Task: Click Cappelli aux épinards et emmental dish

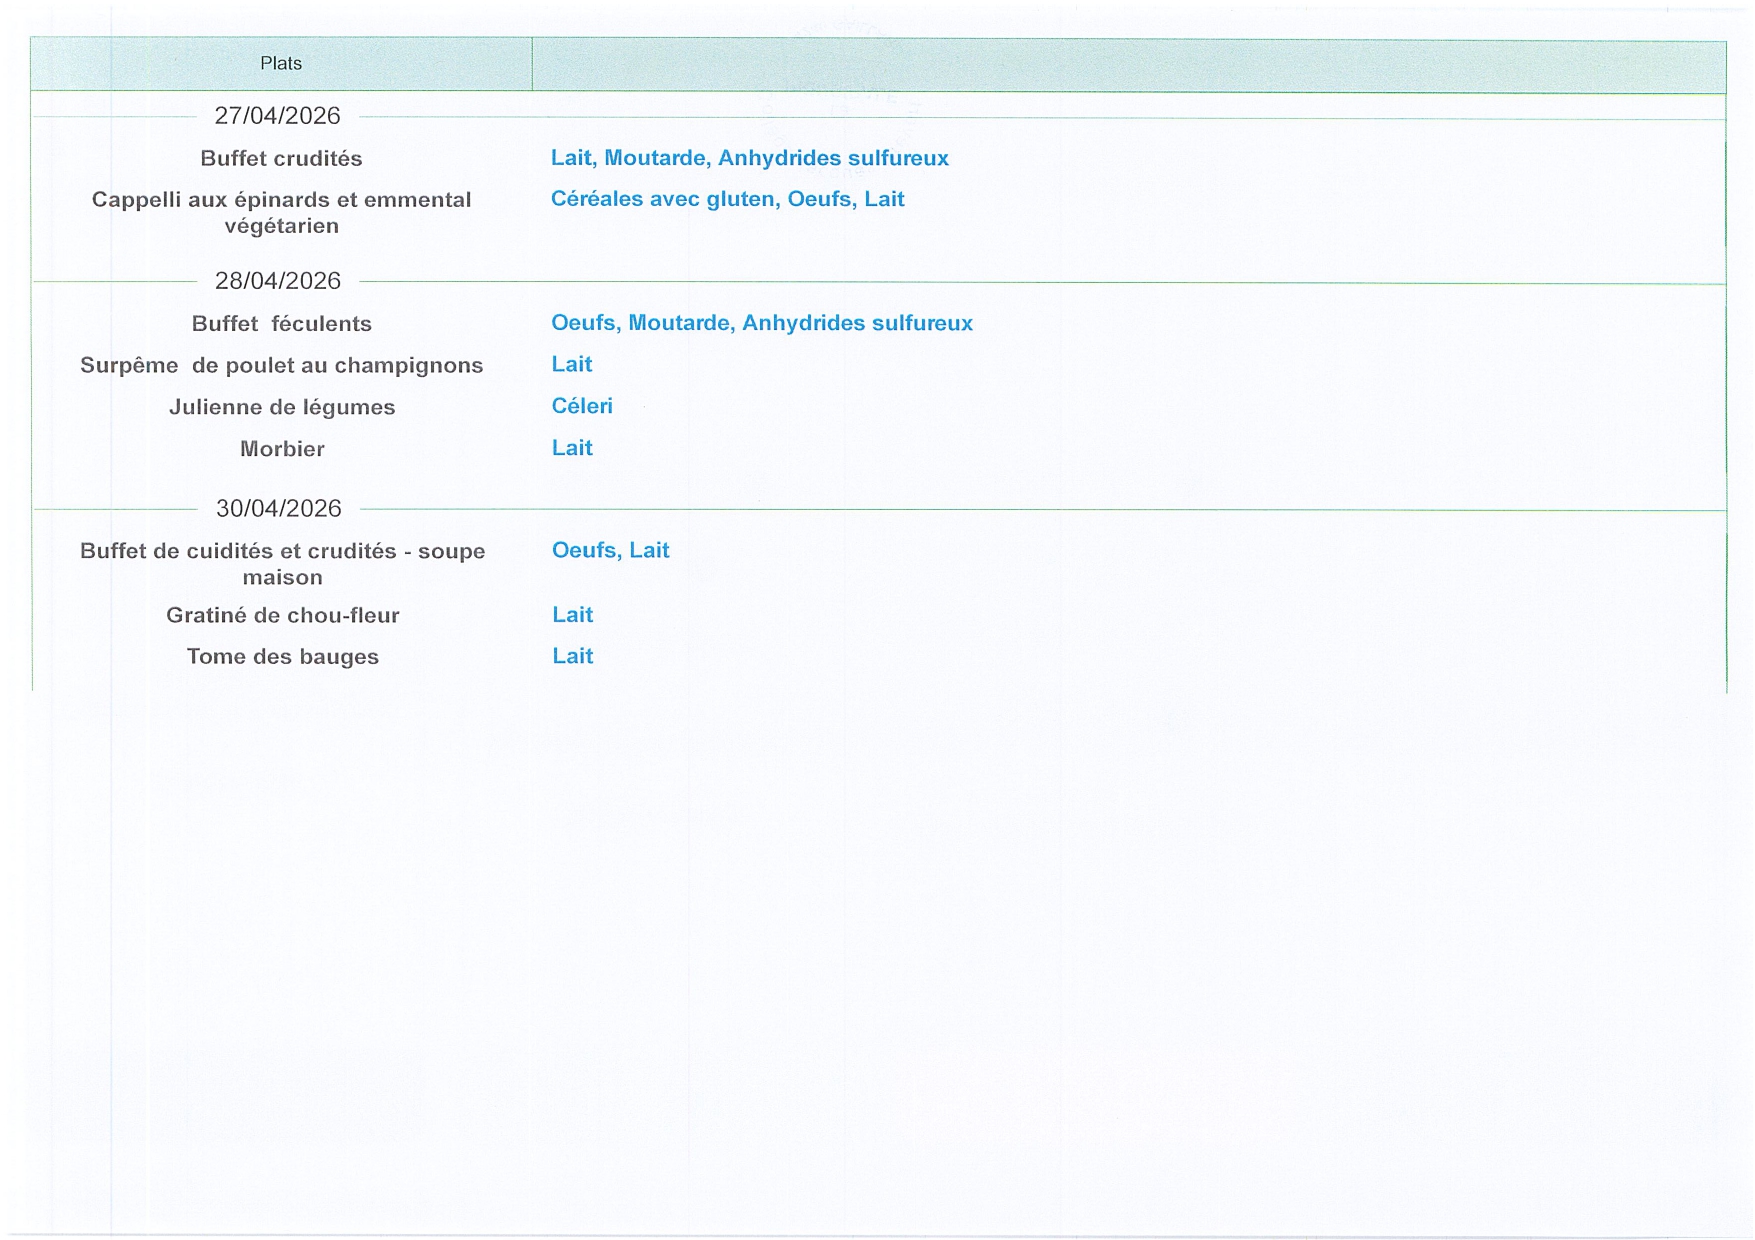Action: [x=281, y=212]
